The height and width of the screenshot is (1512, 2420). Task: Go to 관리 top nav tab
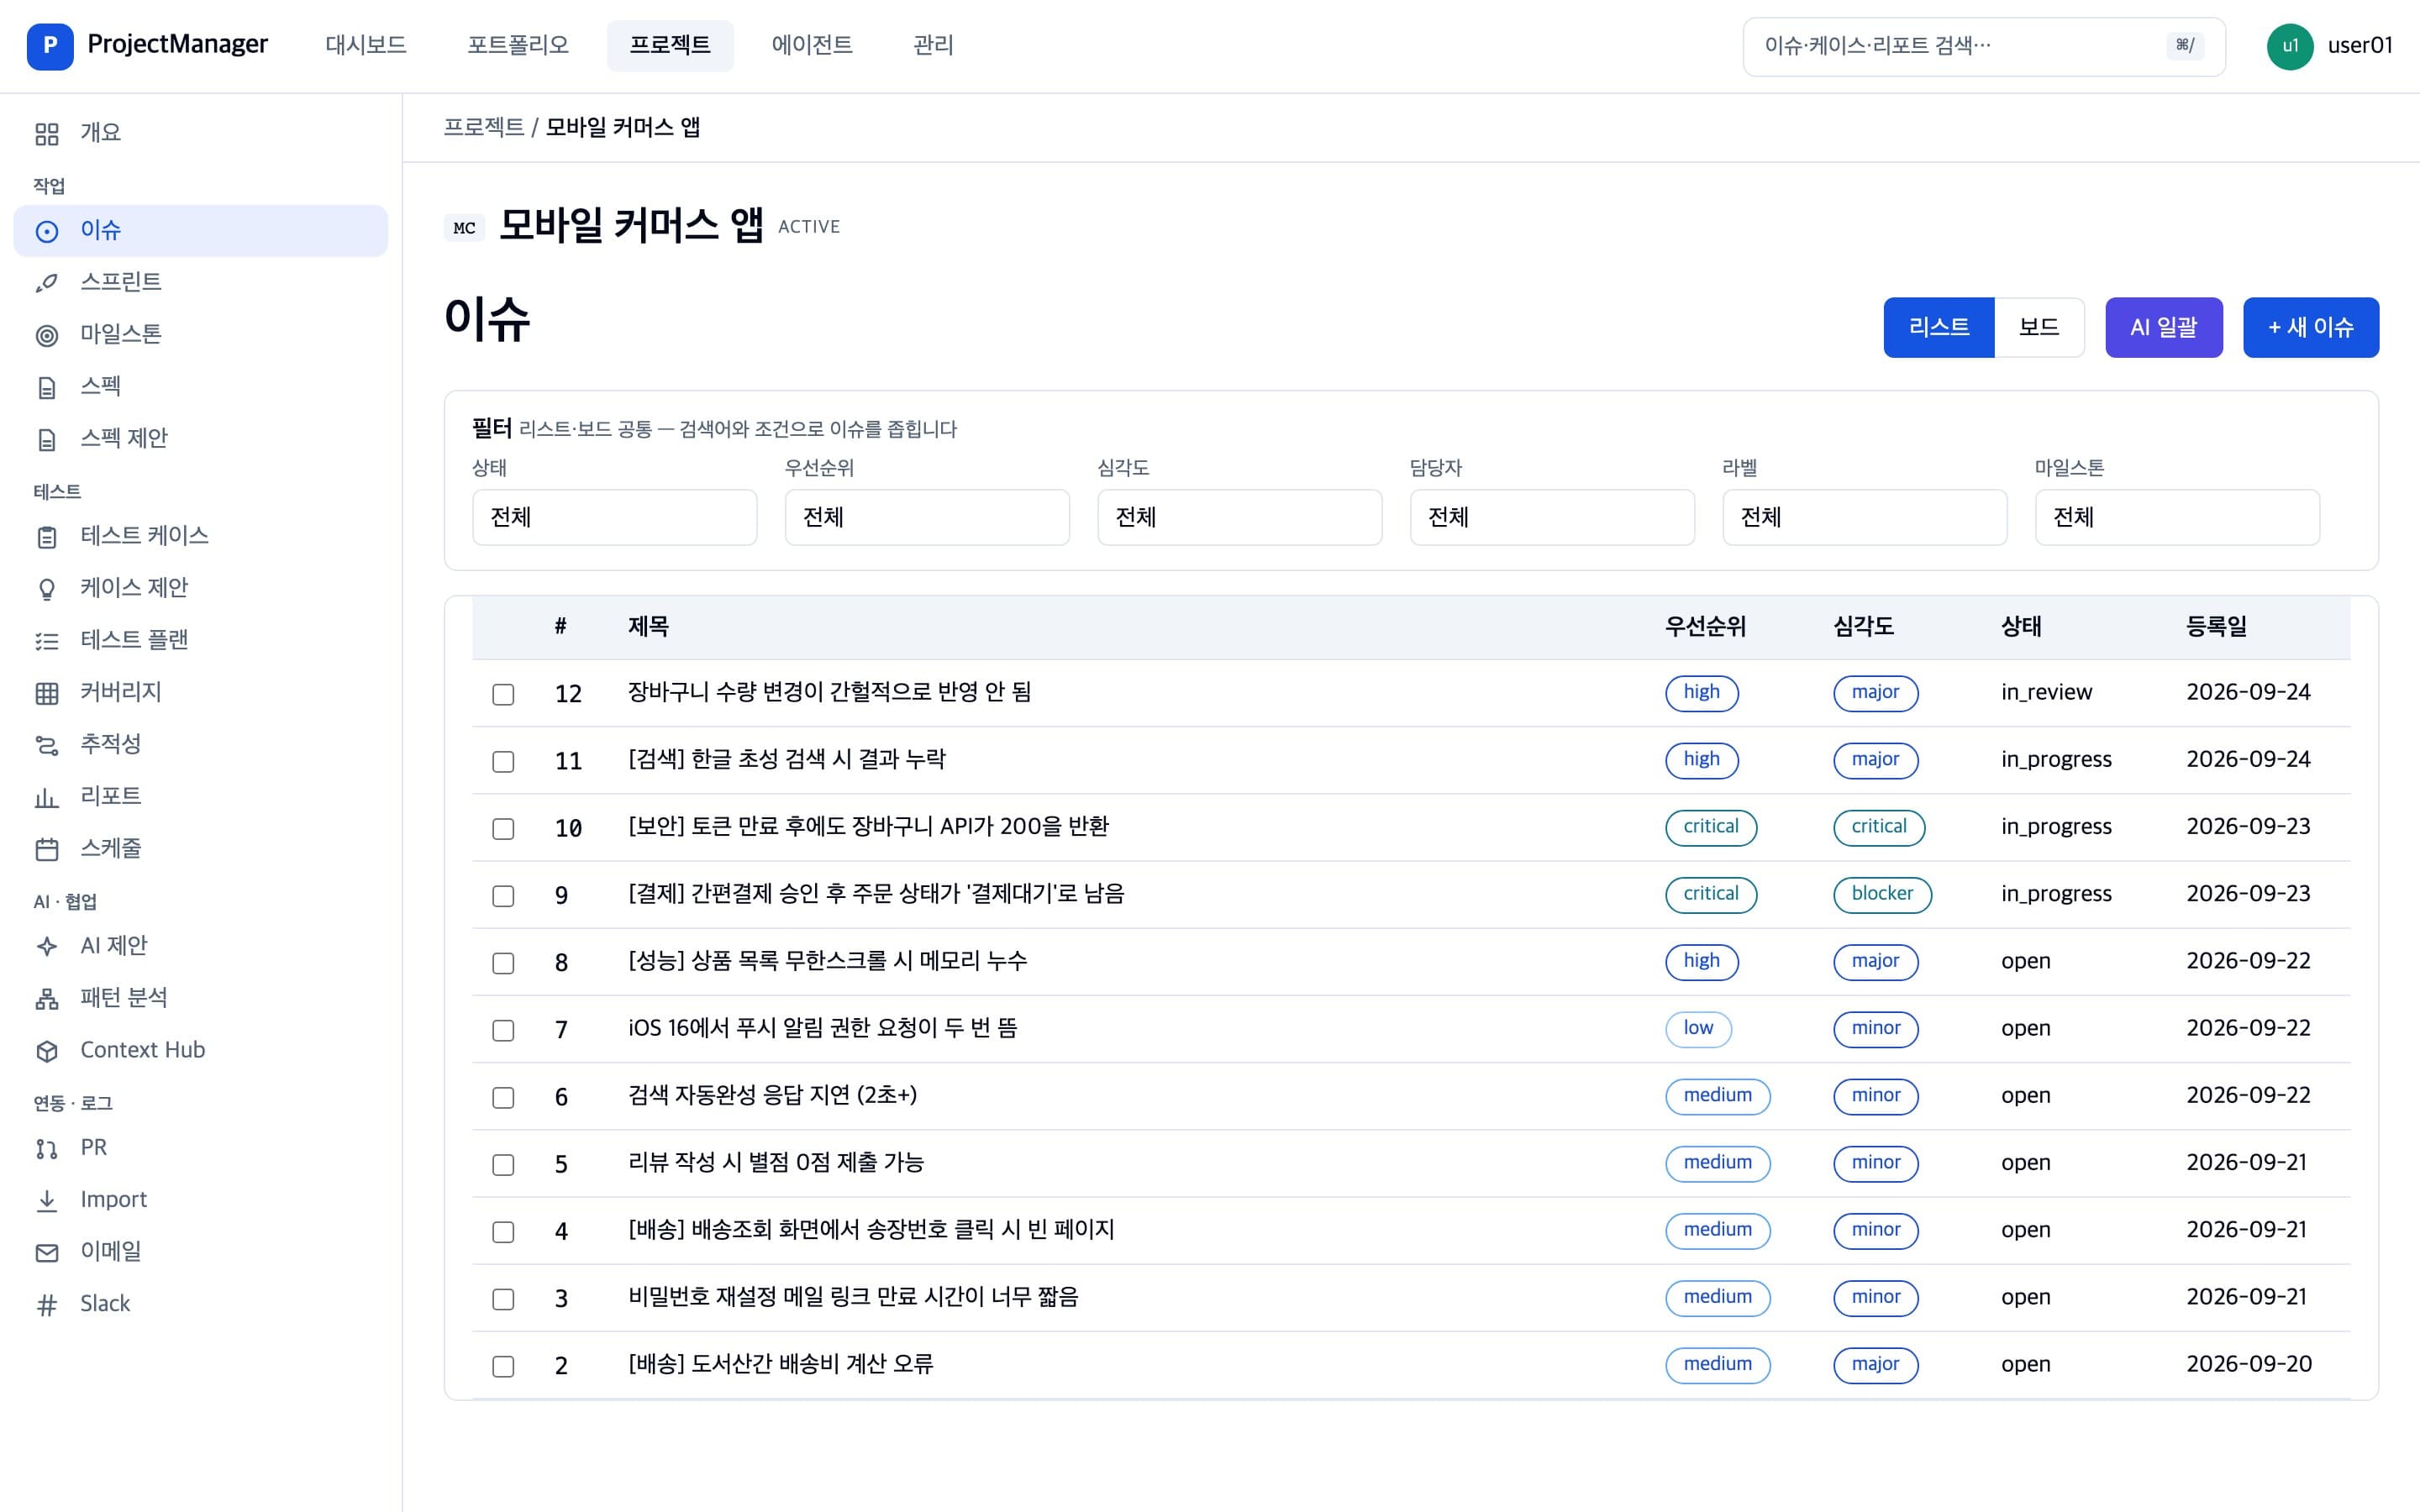point(933,45)
